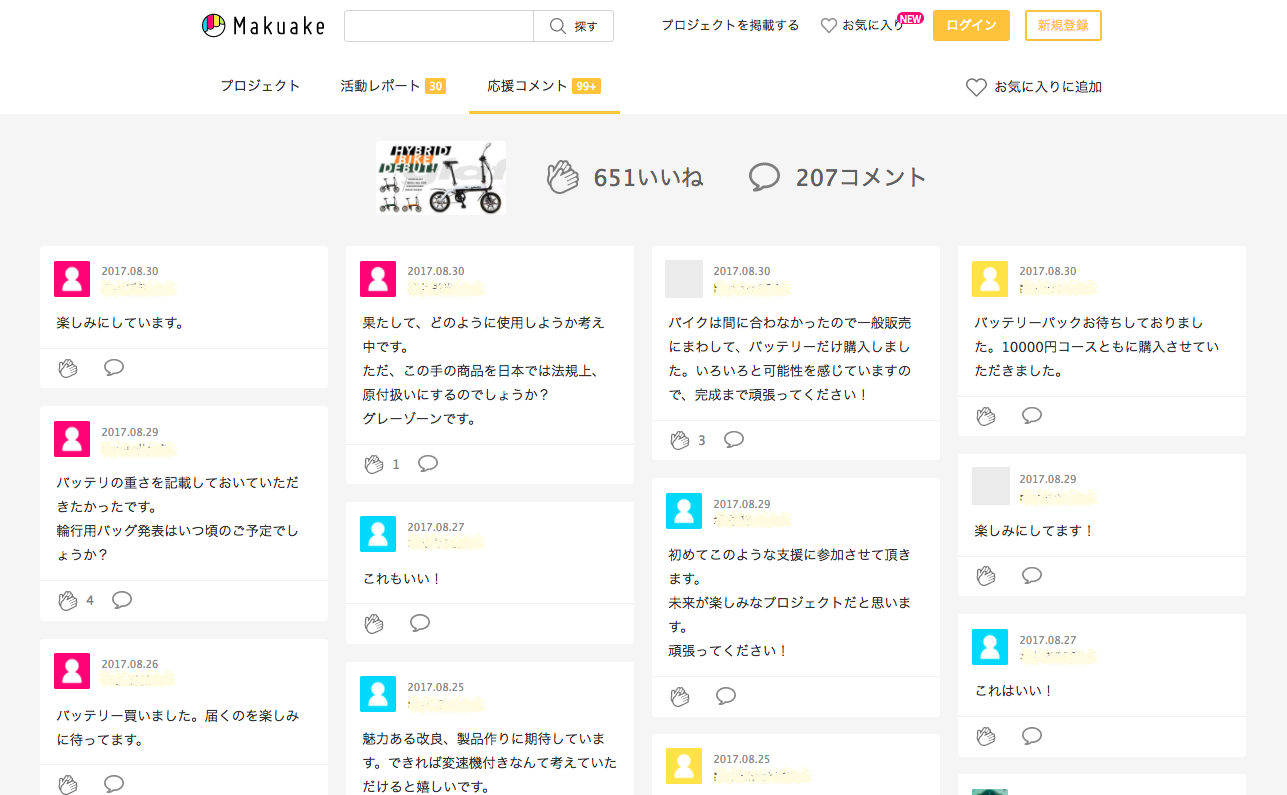Reply to the バッテリー買いました comment
The image size is (1287, 795).
point(114,783)
